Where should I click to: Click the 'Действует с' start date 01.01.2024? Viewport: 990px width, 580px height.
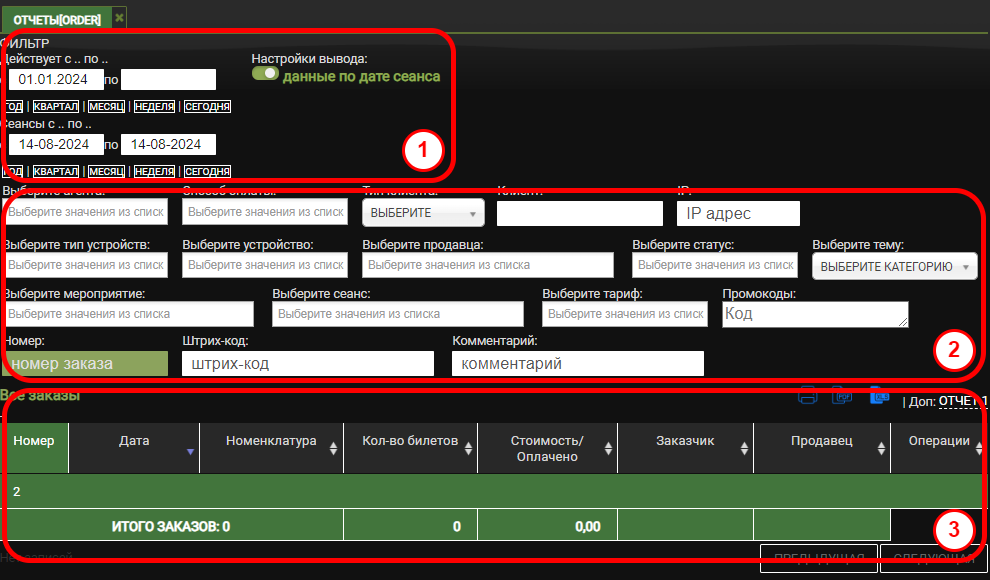pyautogui.click(x=55, y=80)
